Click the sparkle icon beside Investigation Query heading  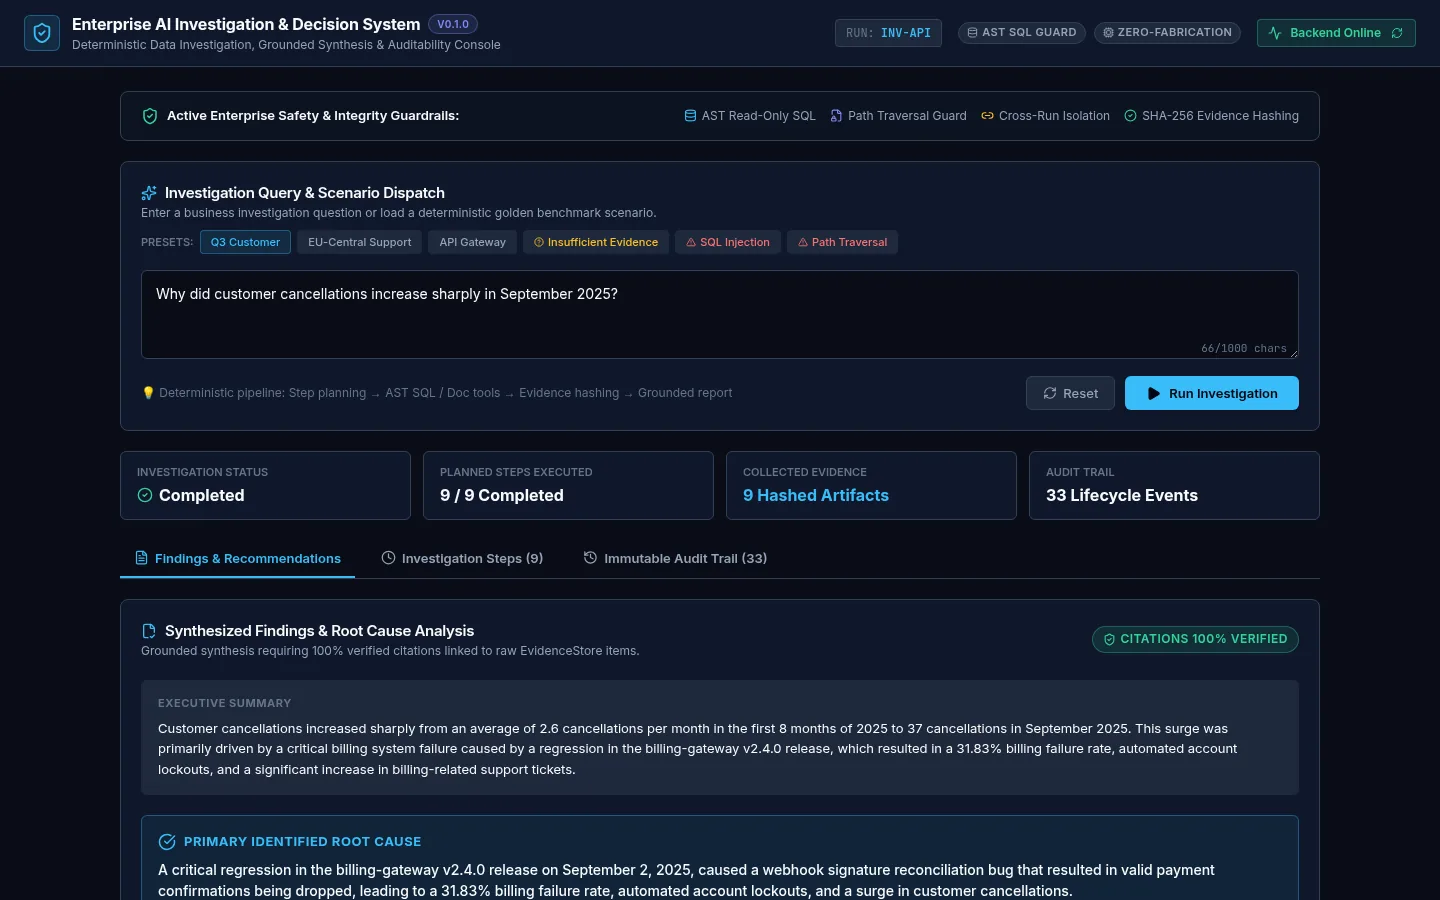point(149,193)
